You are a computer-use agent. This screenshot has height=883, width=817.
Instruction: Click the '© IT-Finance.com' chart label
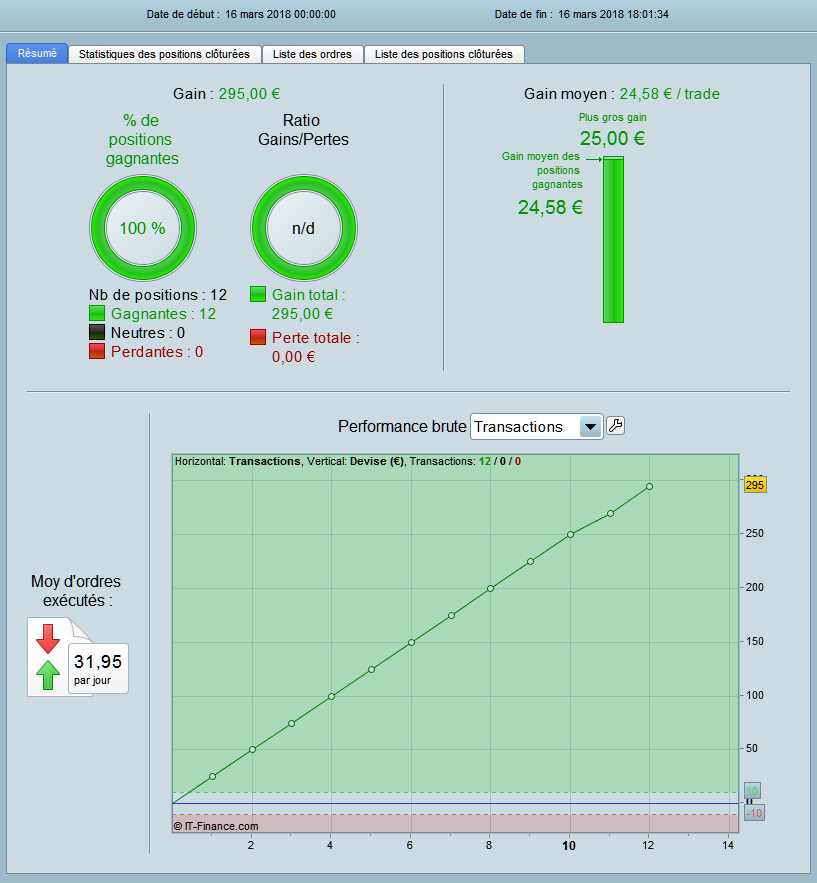[216, 826]
